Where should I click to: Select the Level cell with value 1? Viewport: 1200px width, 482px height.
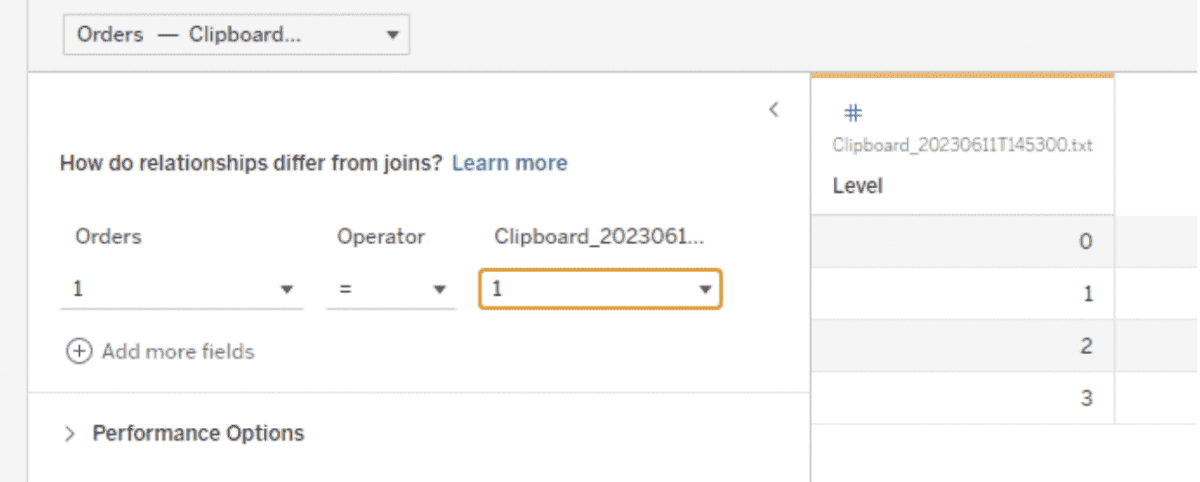(962, 294)
